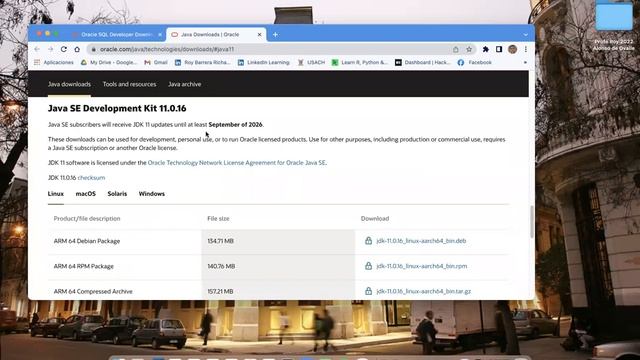Reload the page with the refresh icon
Image resolution: width=640 pixels, height=360 pixels.
pos(64,49)
